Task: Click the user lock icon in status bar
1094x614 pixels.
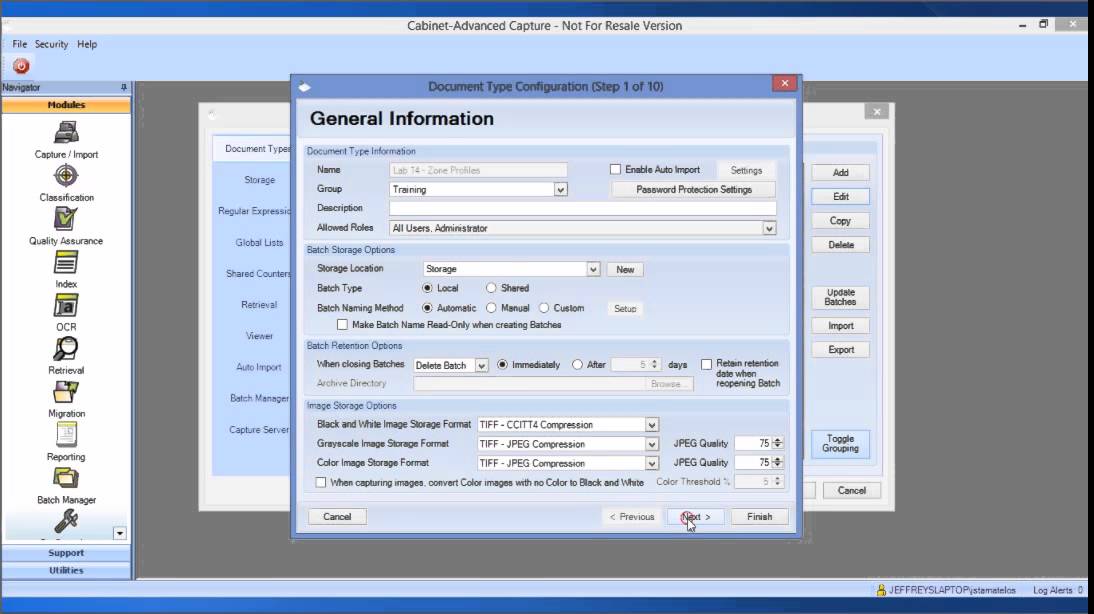Action: [881, 590]
